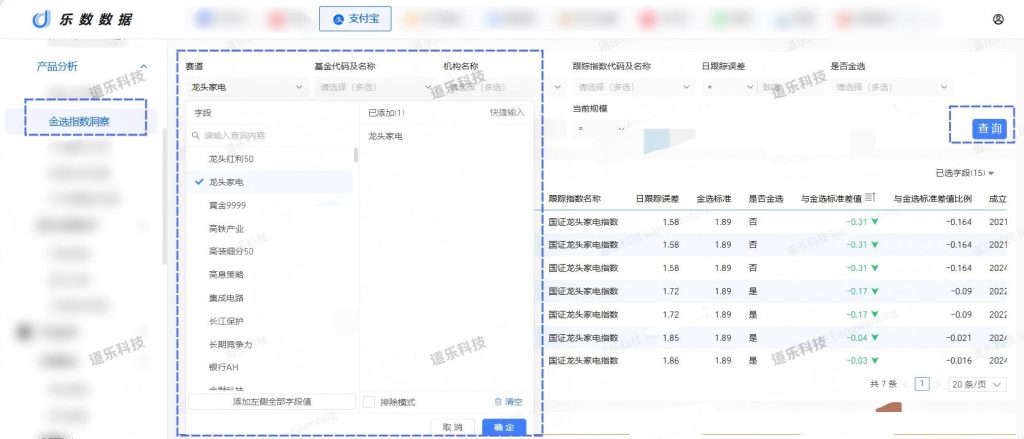The height and width of the screenshot is (439, 1024).
Task: Click 添加左侧全部字段值 button
Action: [271, 402]
